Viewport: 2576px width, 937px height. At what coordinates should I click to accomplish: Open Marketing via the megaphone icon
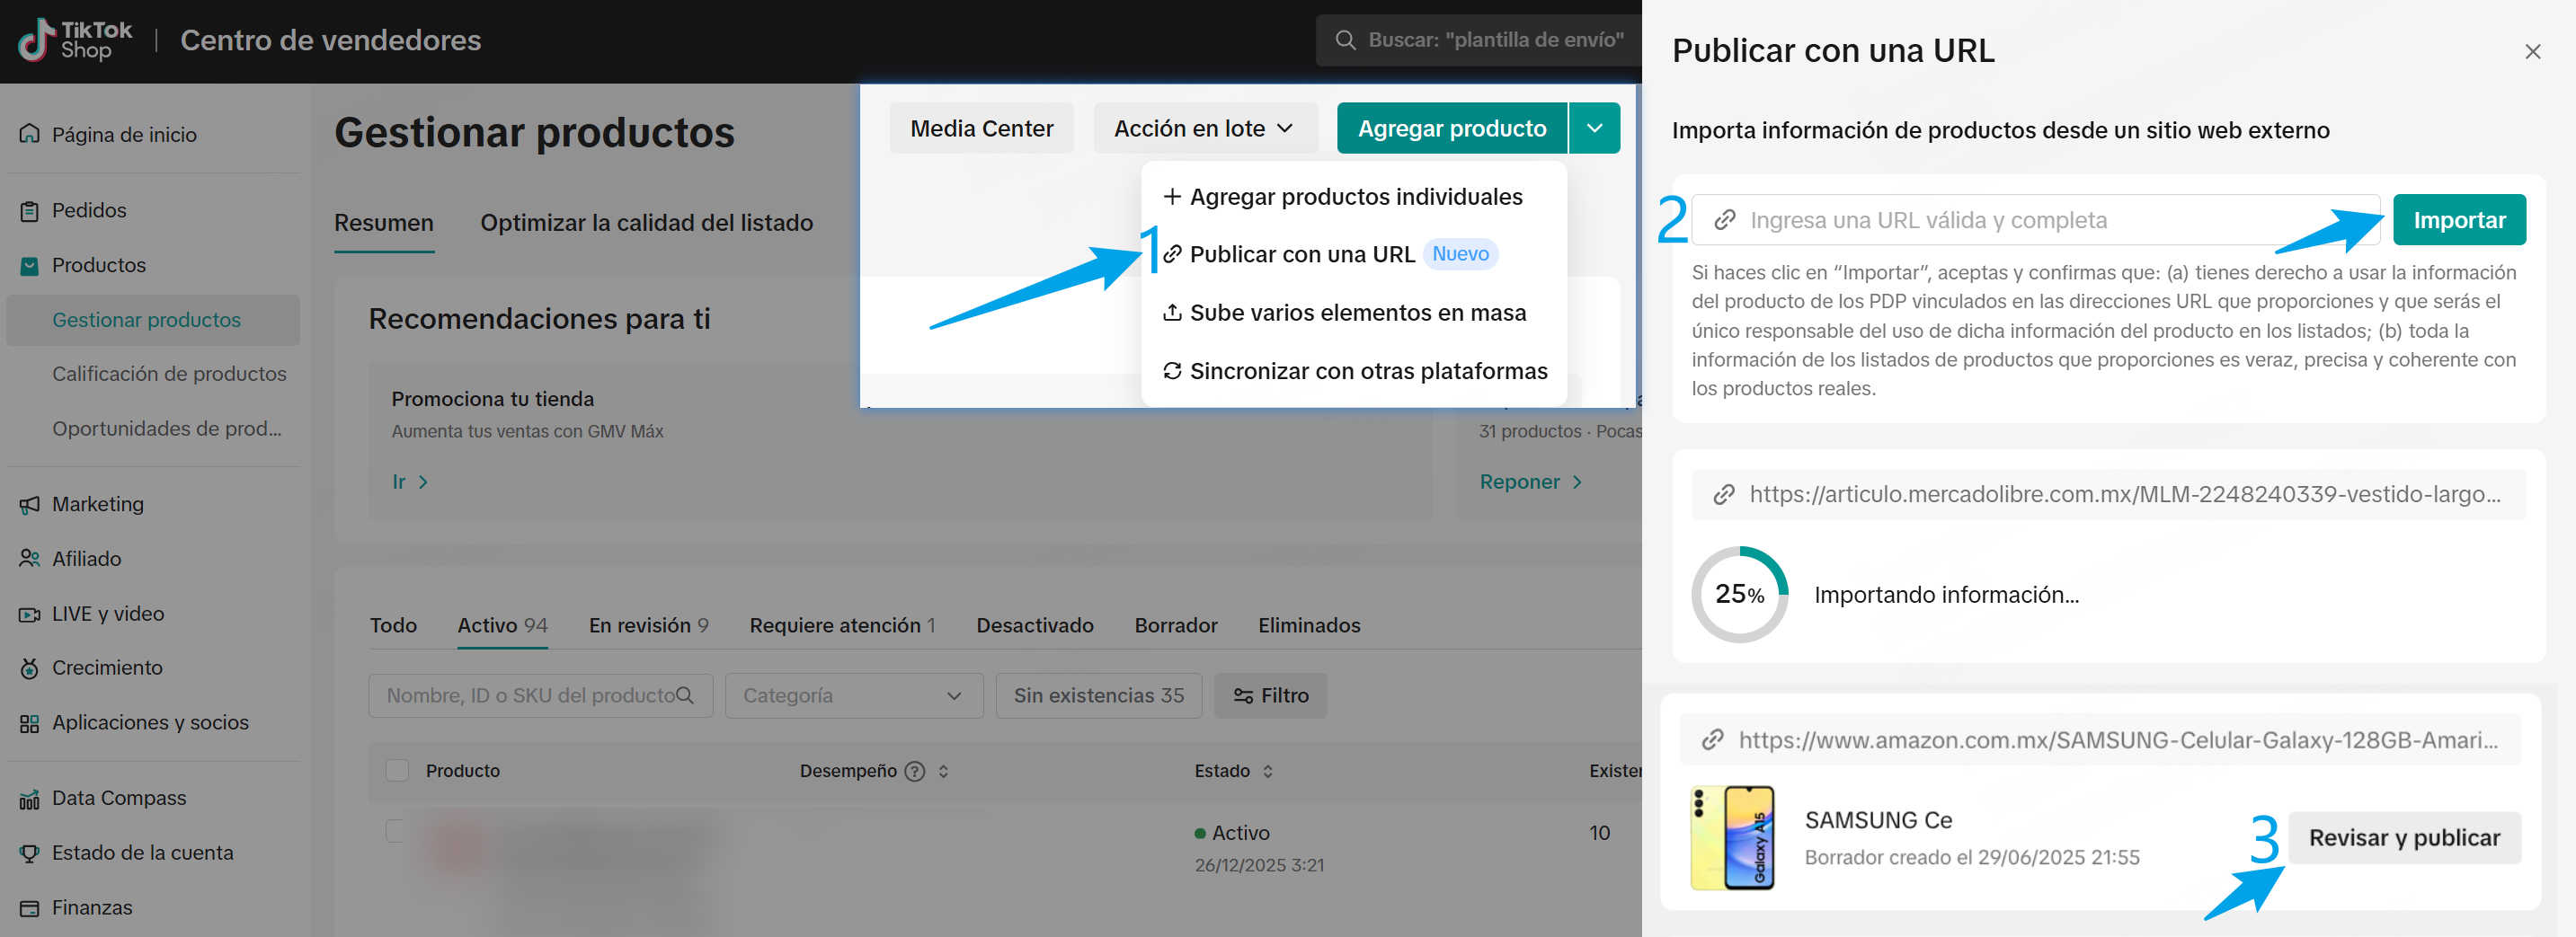(x=29, y=505)
